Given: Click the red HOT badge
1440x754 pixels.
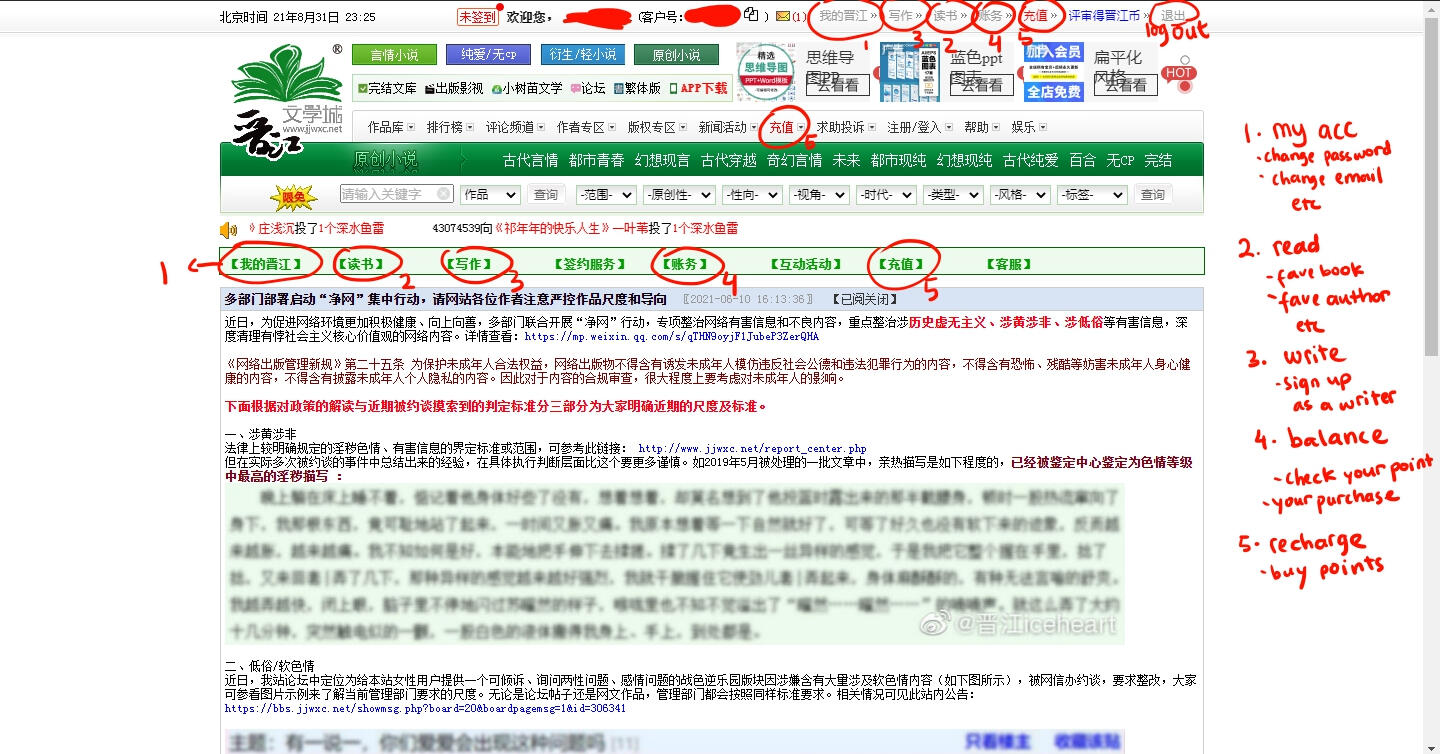Looking at the screenshot, I should [1179, 73].
